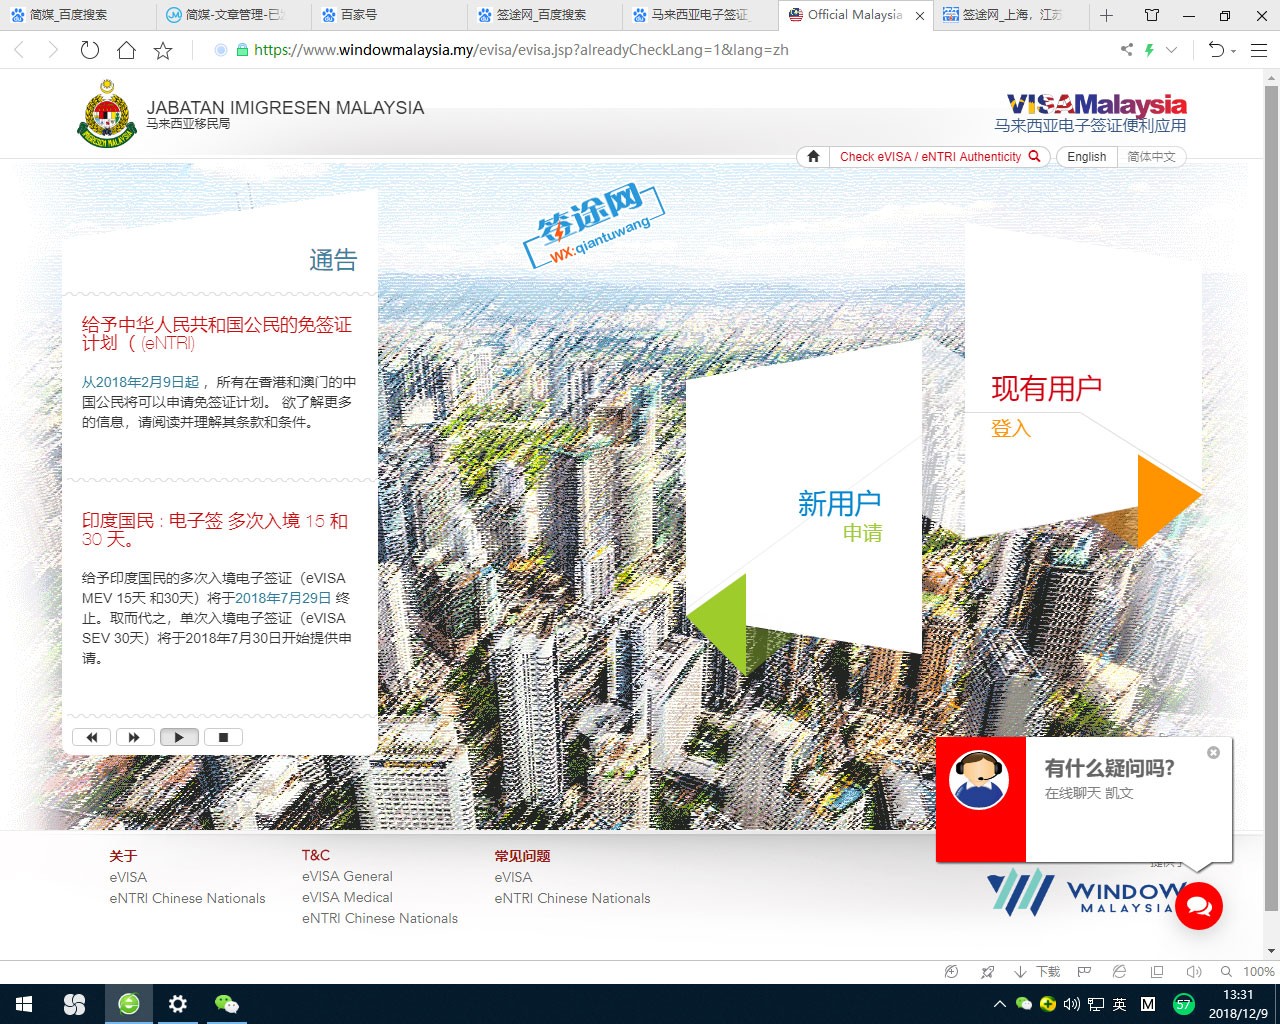Image resolution: width=1280 pixels, height=1024 pixels.
Task: Click eVISA Medical link in footer
Action: pyautogui.click(x=347, y=897)
